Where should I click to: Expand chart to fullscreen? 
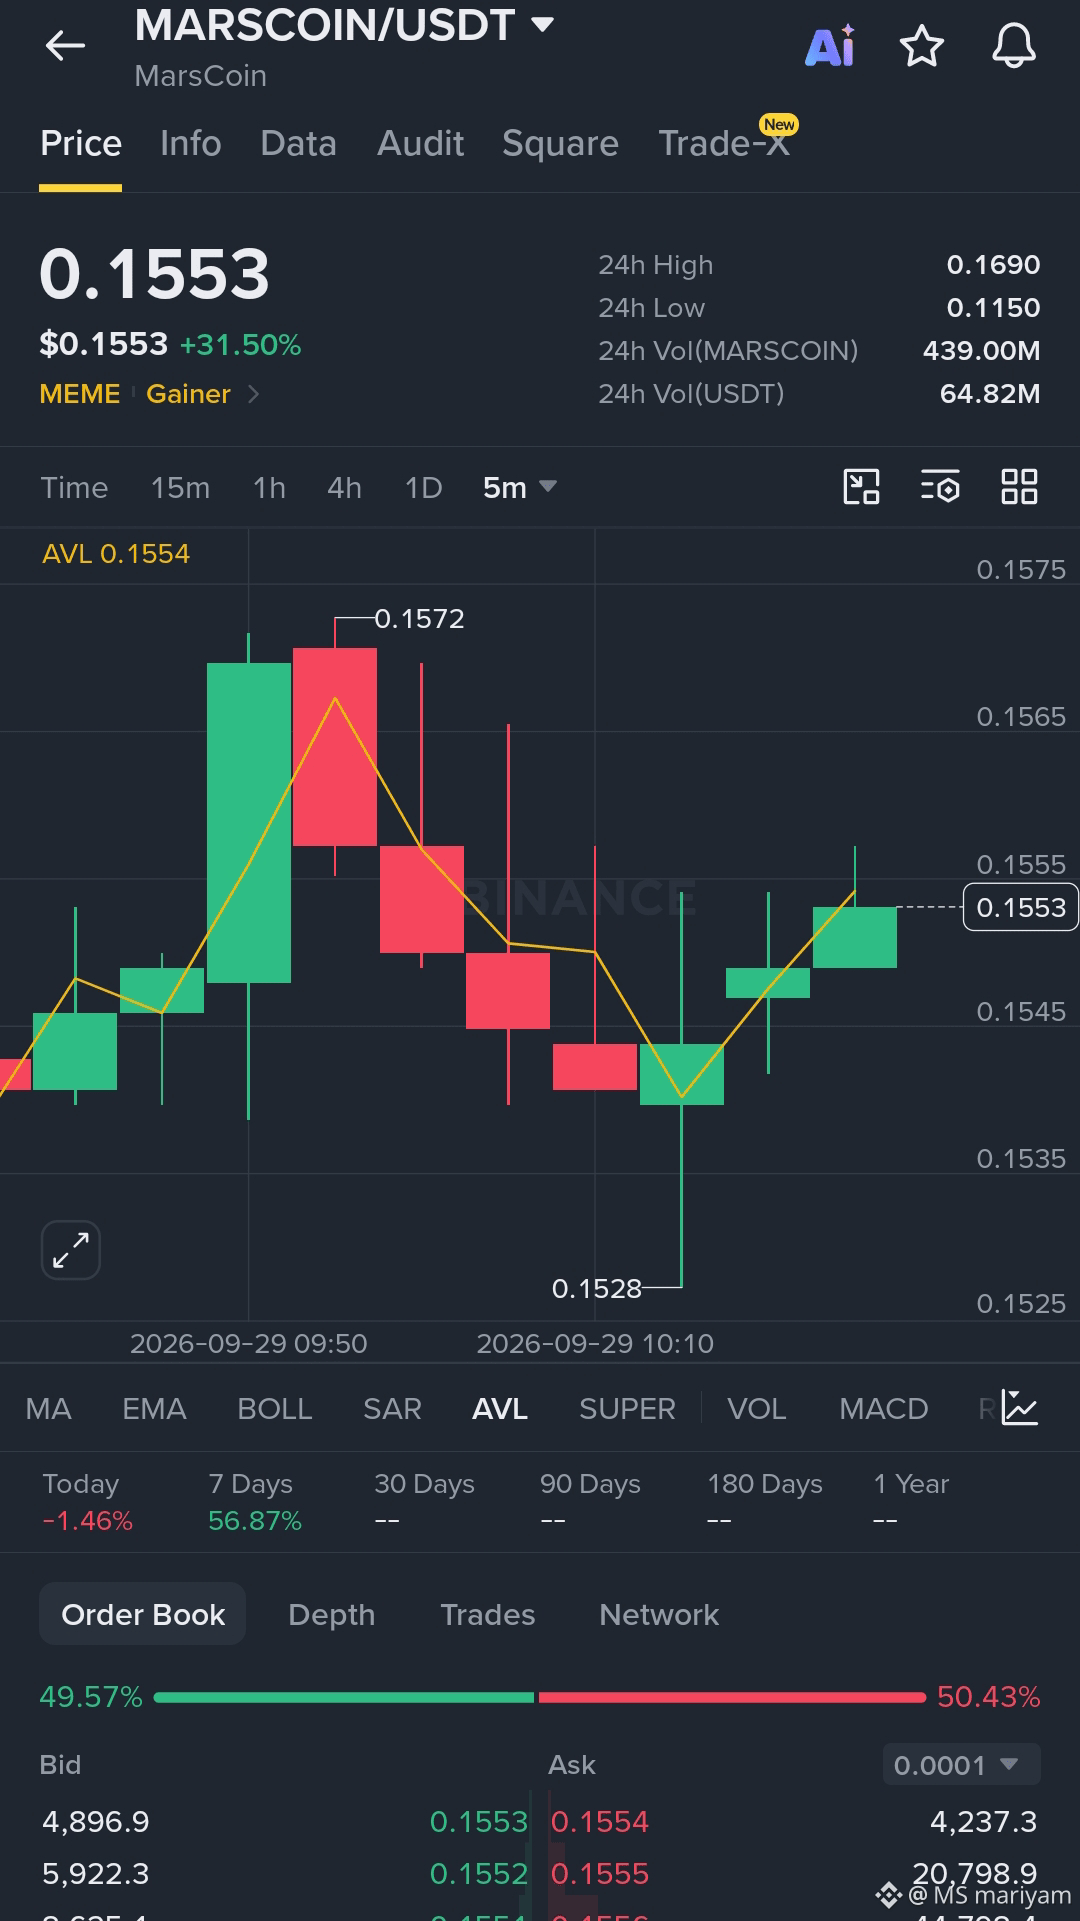click(71, 1250)
